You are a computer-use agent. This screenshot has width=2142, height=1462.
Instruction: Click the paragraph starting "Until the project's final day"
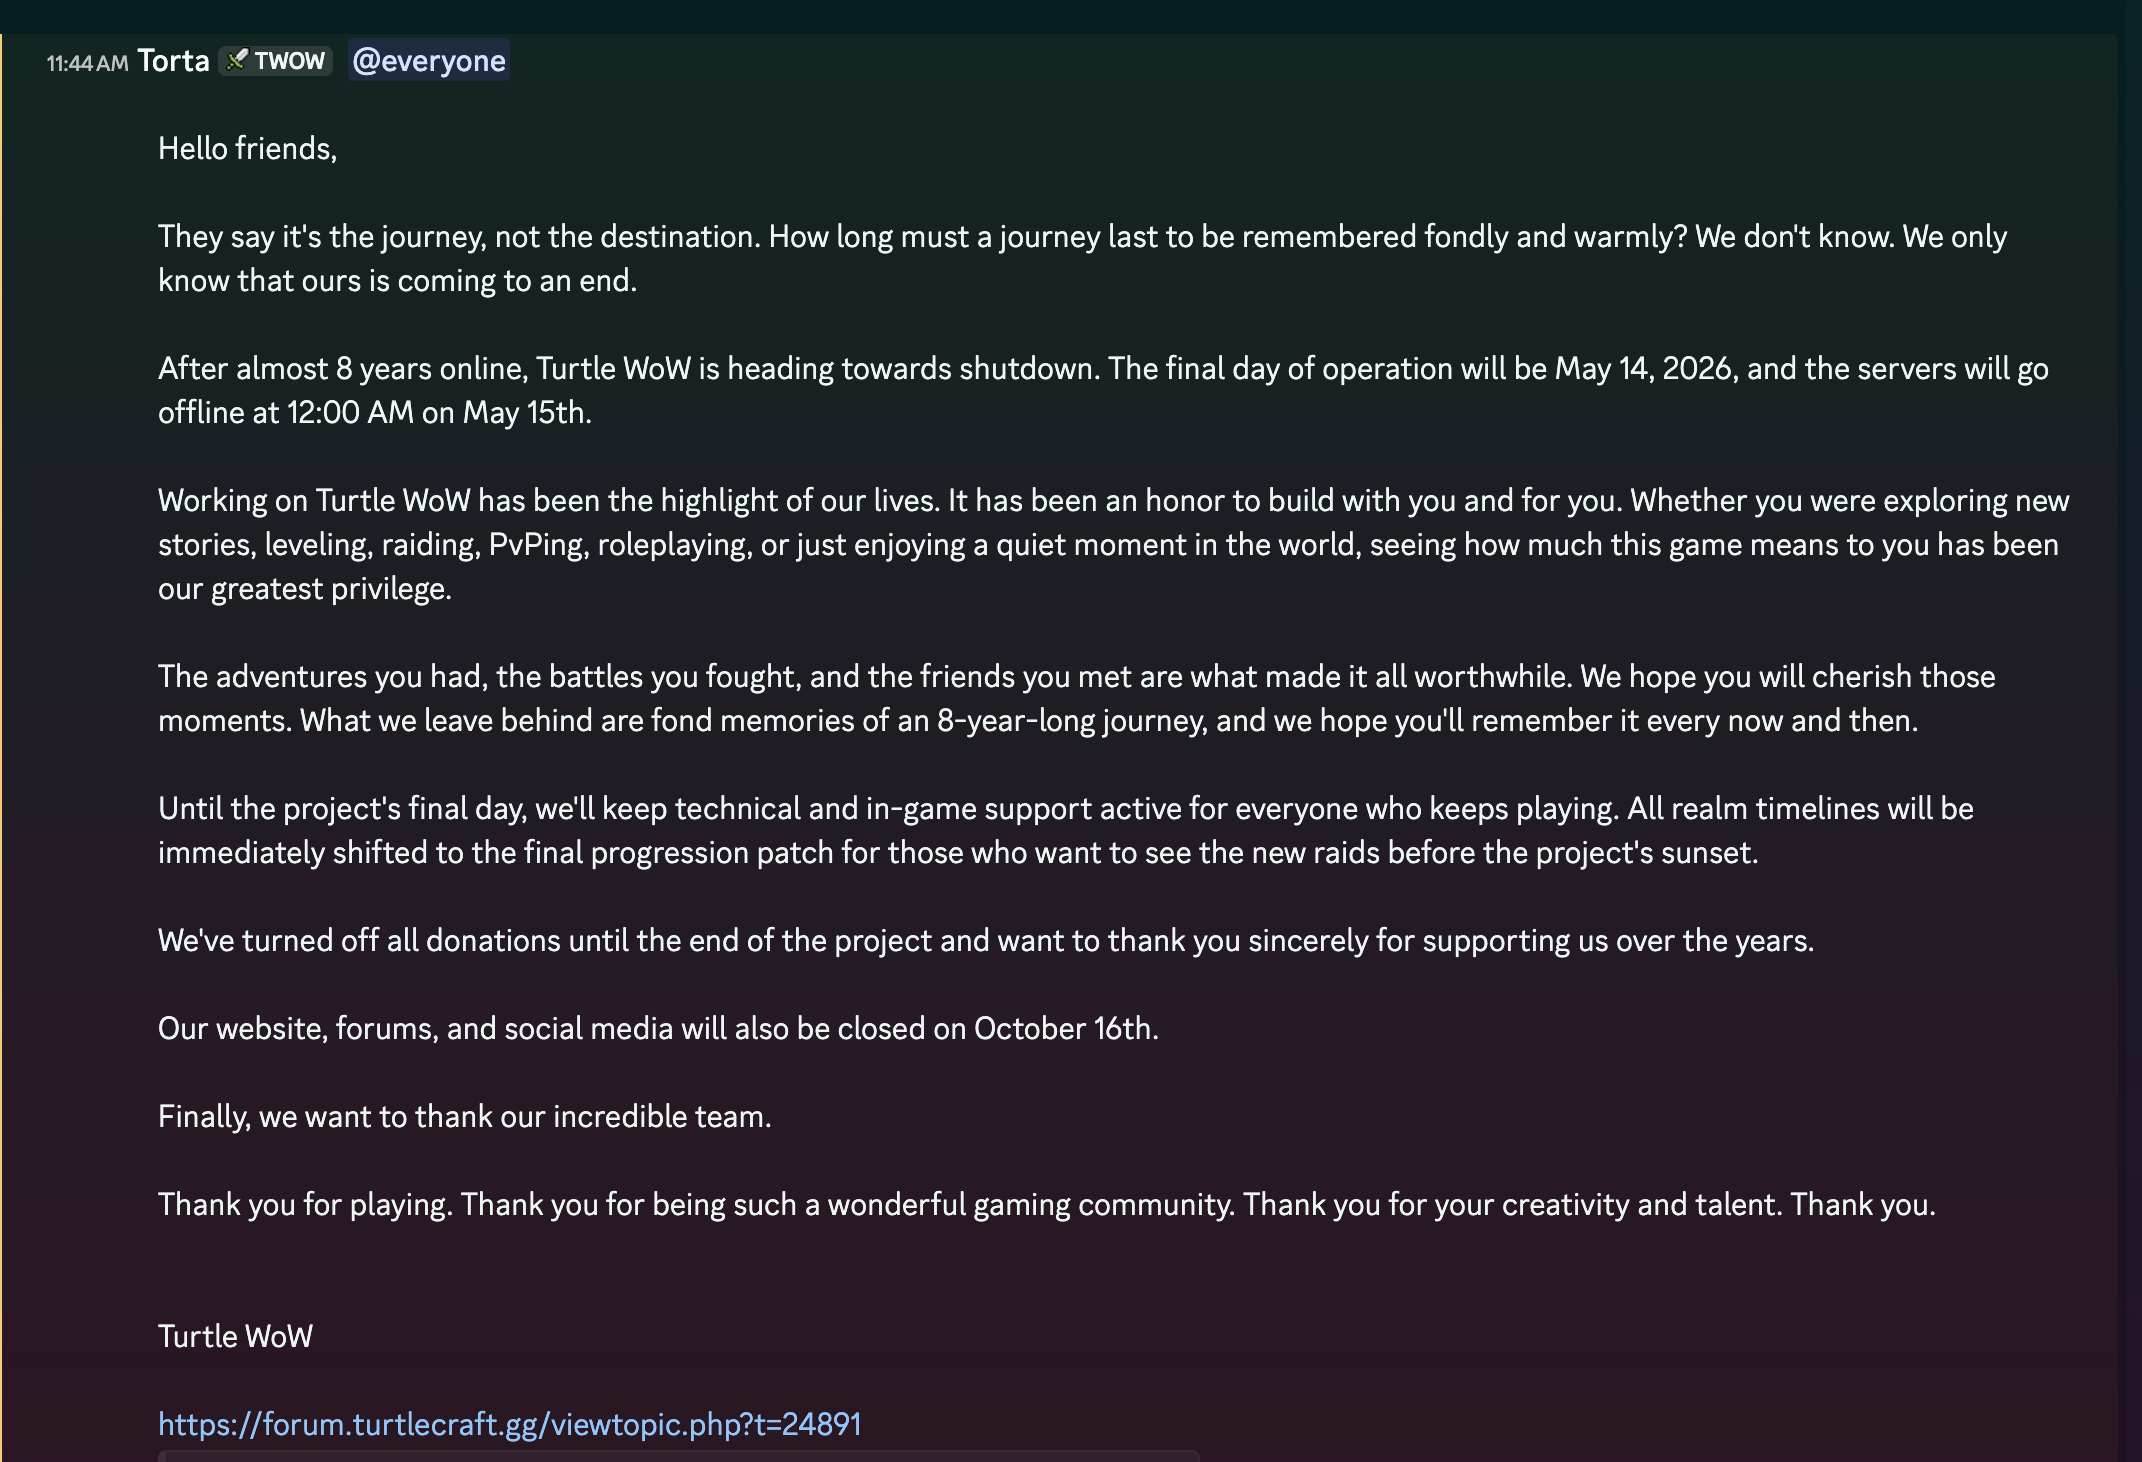(1066, 830)
